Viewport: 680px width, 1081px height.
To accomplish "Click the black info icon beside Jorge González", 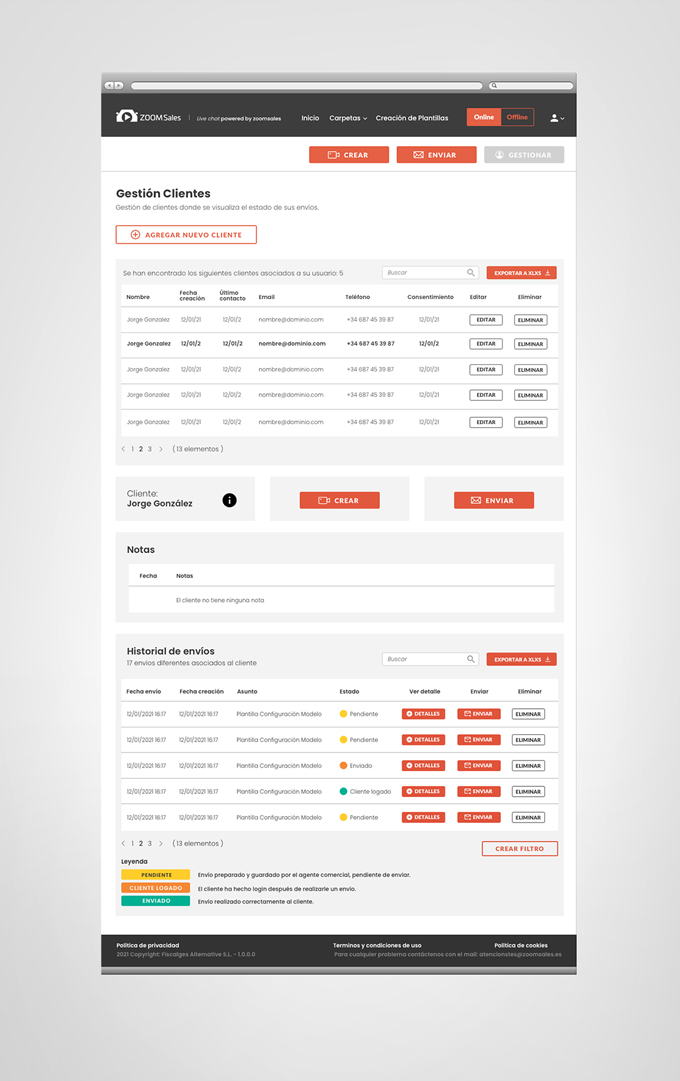I will point(229,500).
